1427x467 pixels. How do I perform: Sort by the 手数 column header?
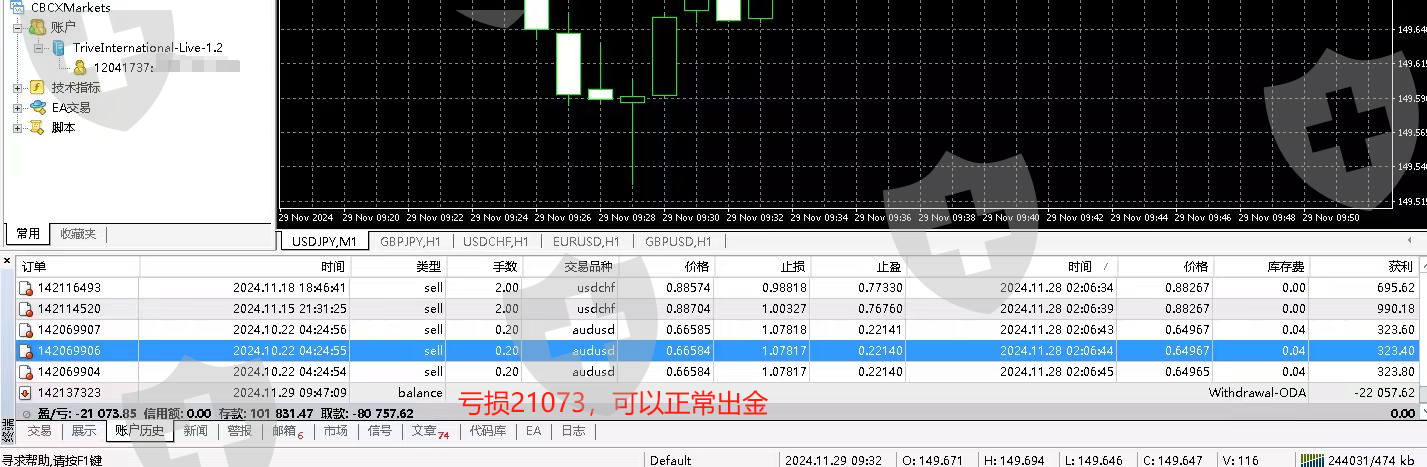click(x=484, y=267)
